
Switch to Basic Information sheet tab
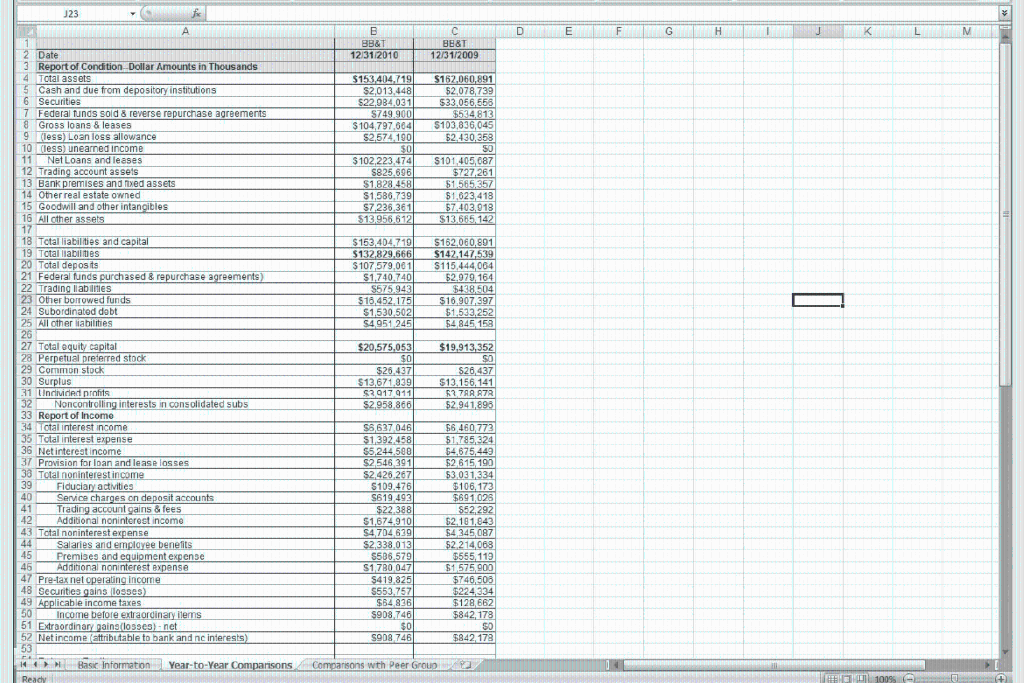click(114, 665)
